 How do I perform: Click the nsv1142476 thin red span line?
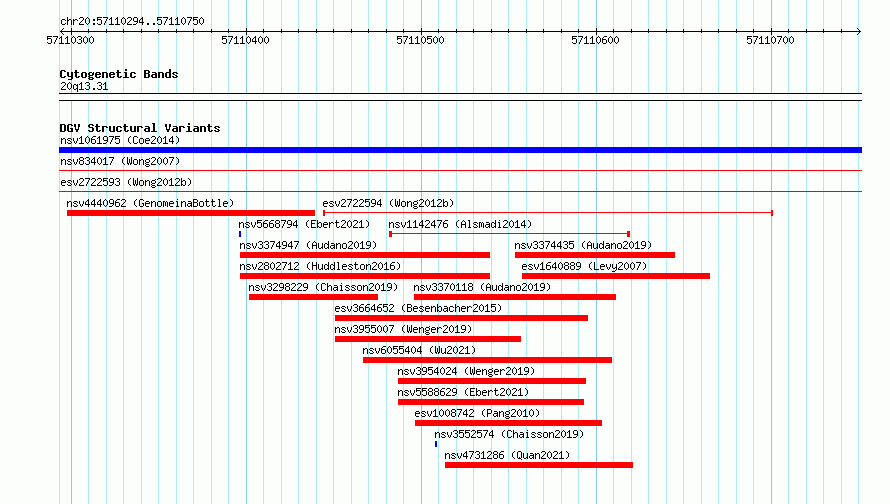(x=510, y=234)
